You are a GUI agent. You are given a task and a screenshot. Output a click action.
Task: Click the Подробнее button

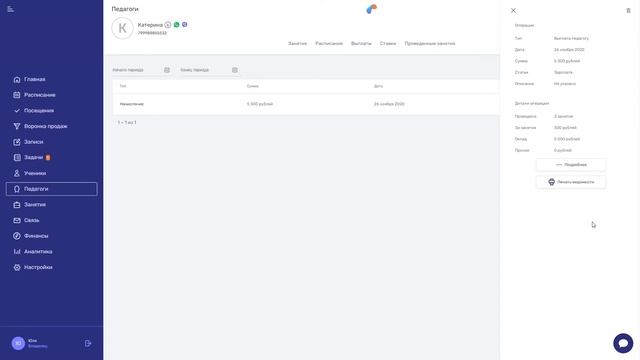[x=571, y=165]
